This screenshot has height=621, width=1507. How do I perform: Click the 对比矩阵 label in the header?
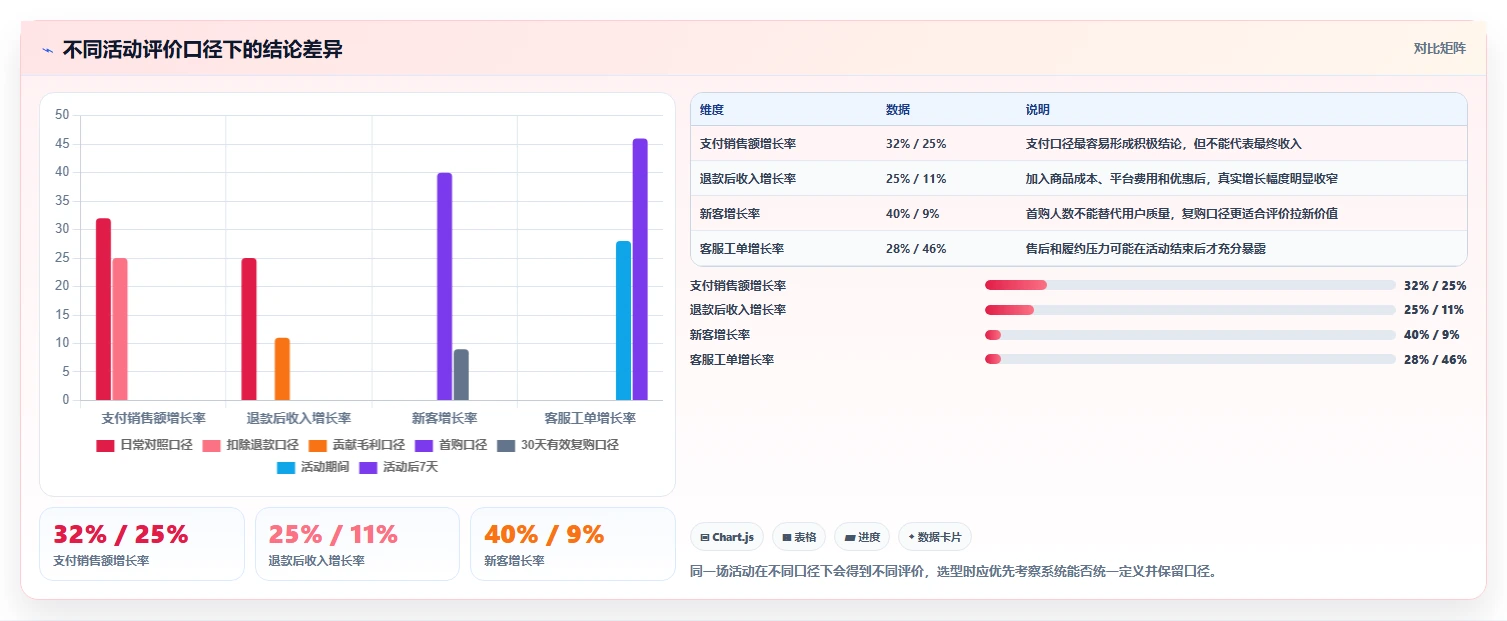(1440, 48)
